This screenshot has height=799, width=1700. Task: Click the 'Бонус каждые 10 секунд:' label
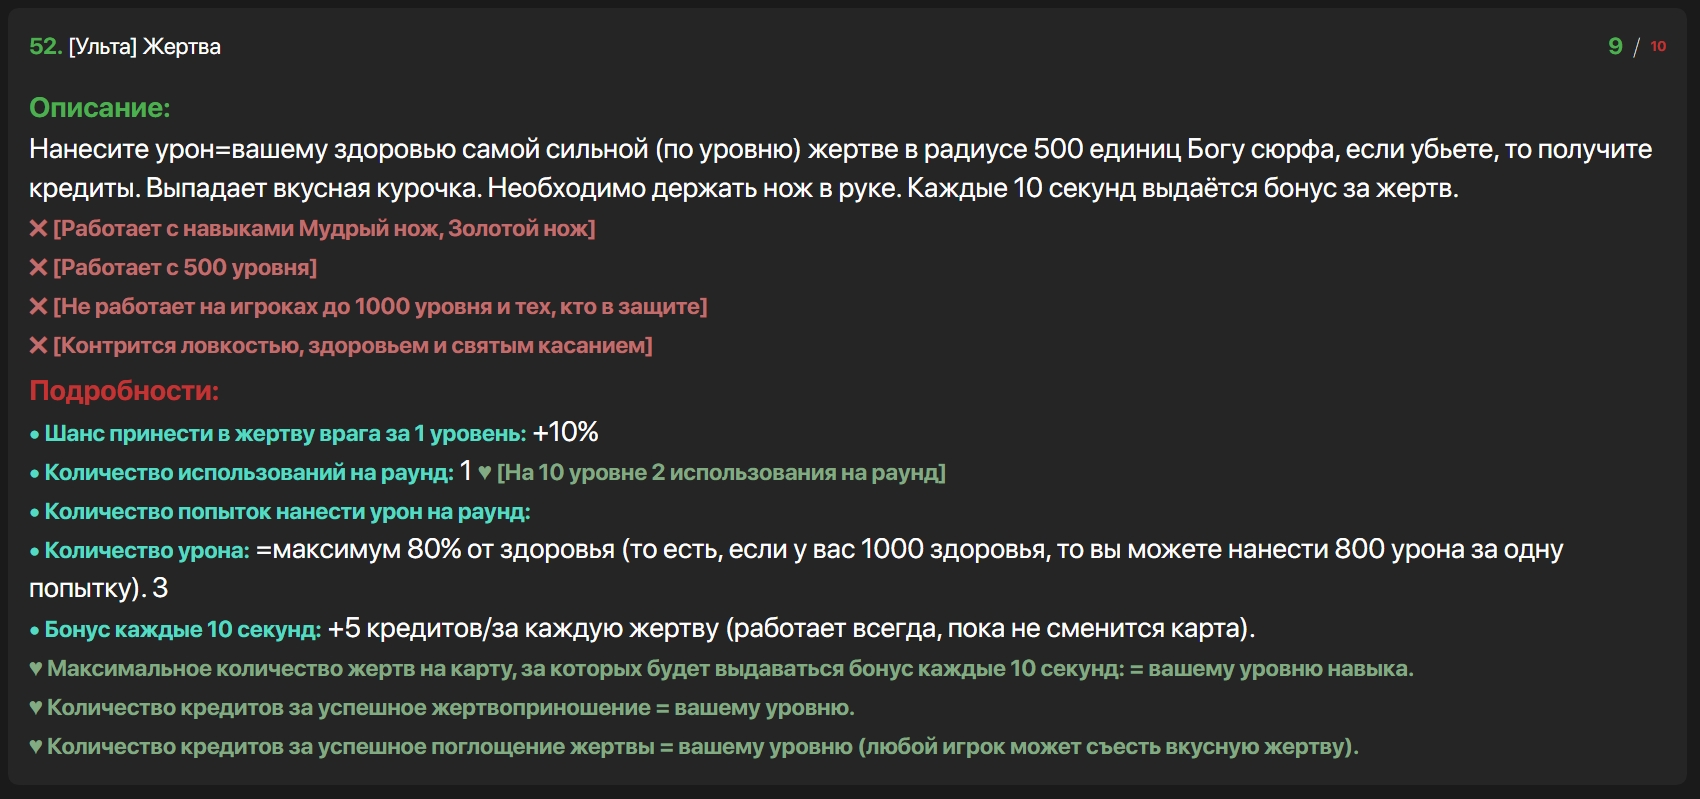point(182,630)
